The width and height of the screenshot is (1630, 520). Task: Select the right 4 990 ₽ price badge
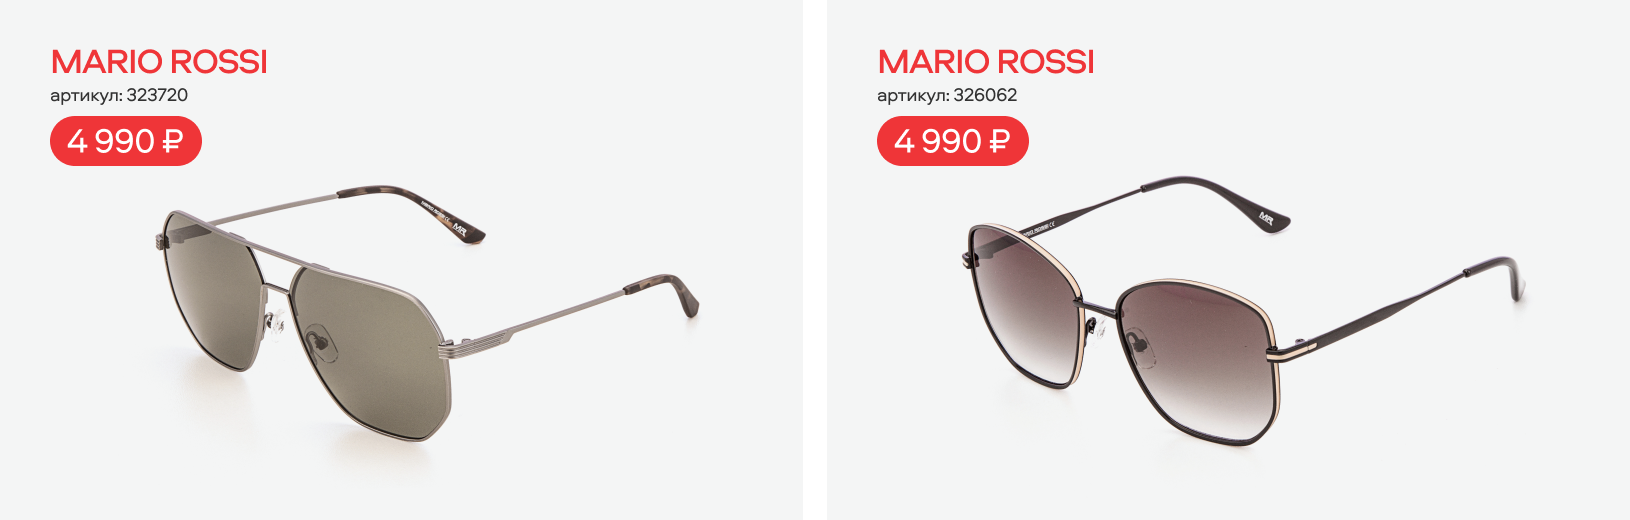(953, 141)
